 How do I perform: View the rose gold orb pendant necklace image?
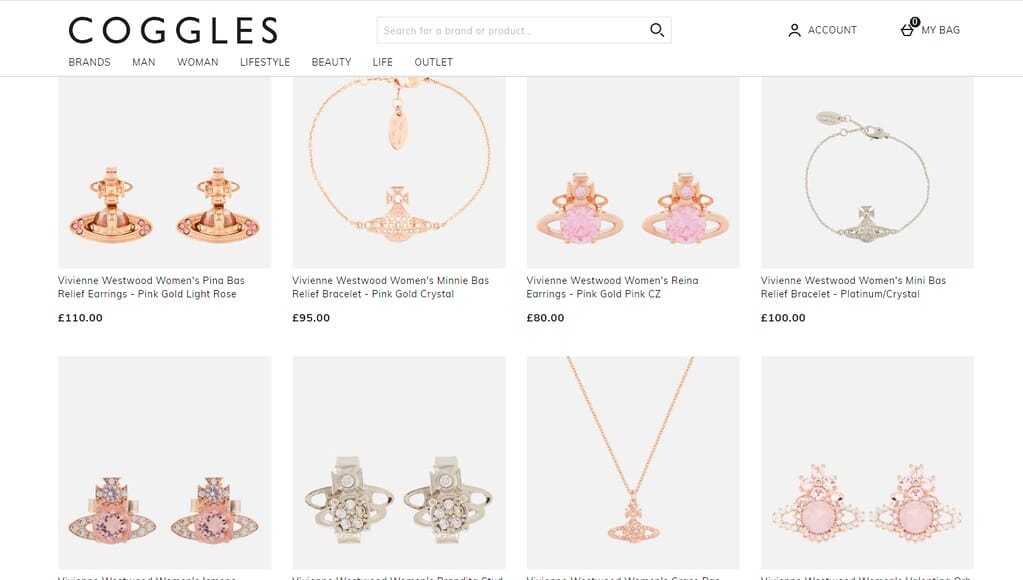click(633, 462)
